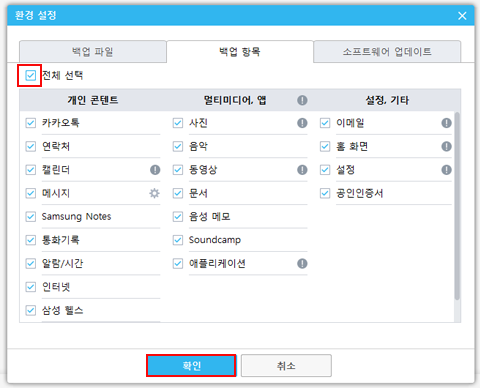The image size is (480, 388).
Task: Uncheck the 설정 checkbox
Action: [325, 170]
